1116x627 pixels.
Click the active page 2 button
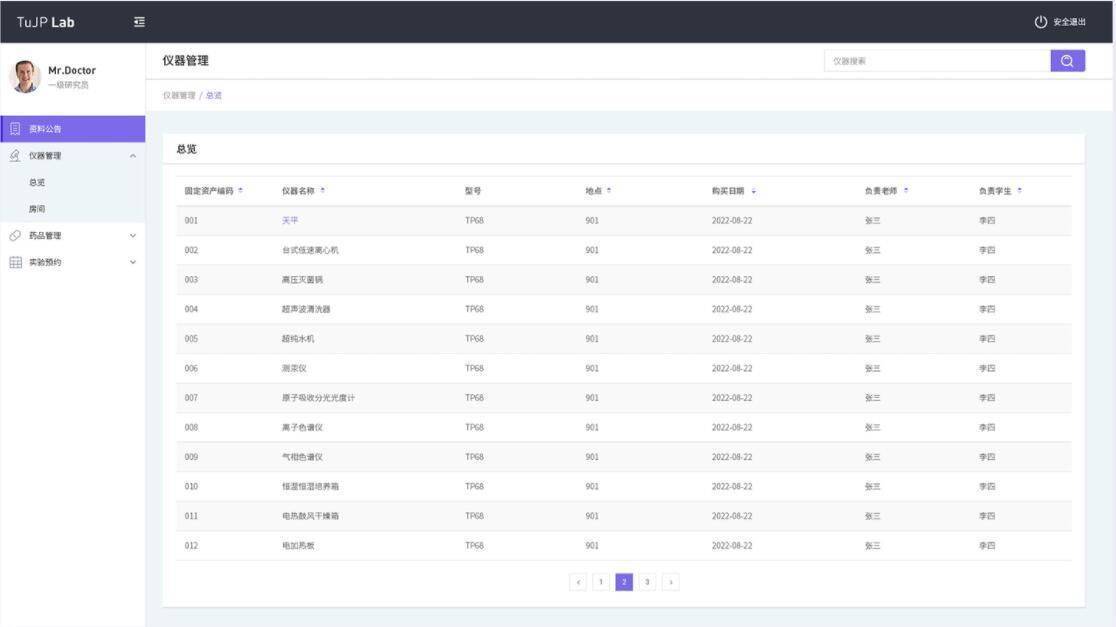click(624, 582)
